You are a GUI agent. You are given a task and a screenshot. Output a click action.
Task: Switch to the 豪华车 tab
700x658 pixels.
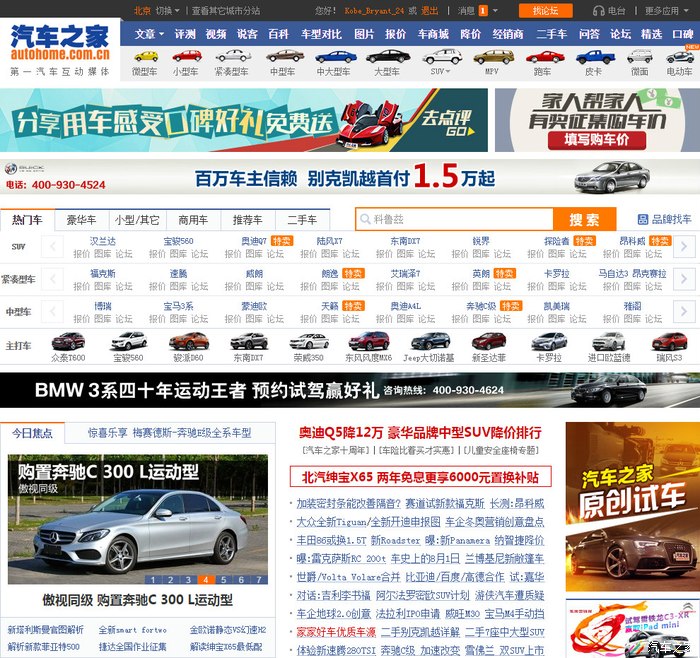point(81,219)
